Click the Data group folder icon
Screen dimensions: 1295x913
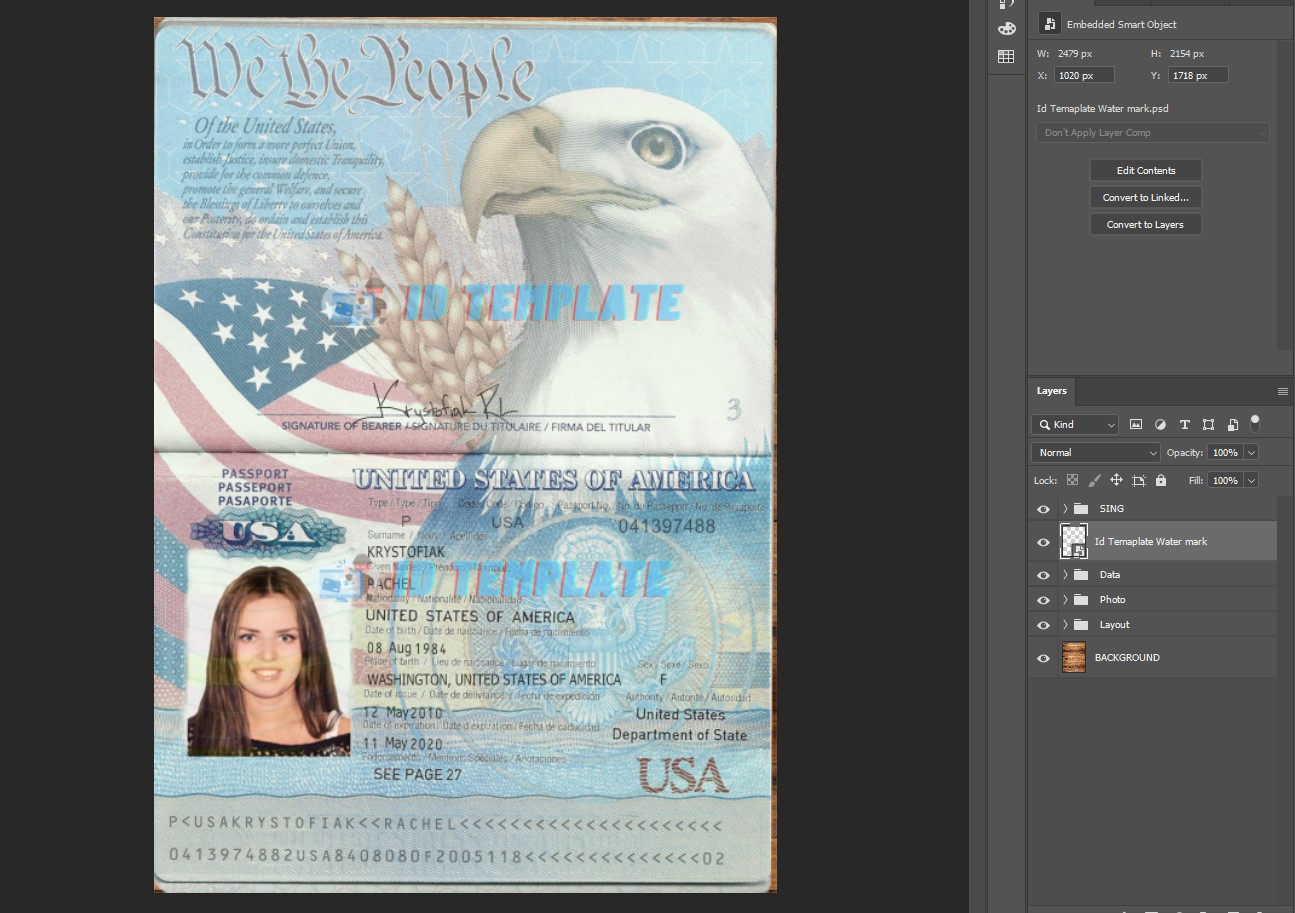pyautogui.click(x=1080, y=575)
